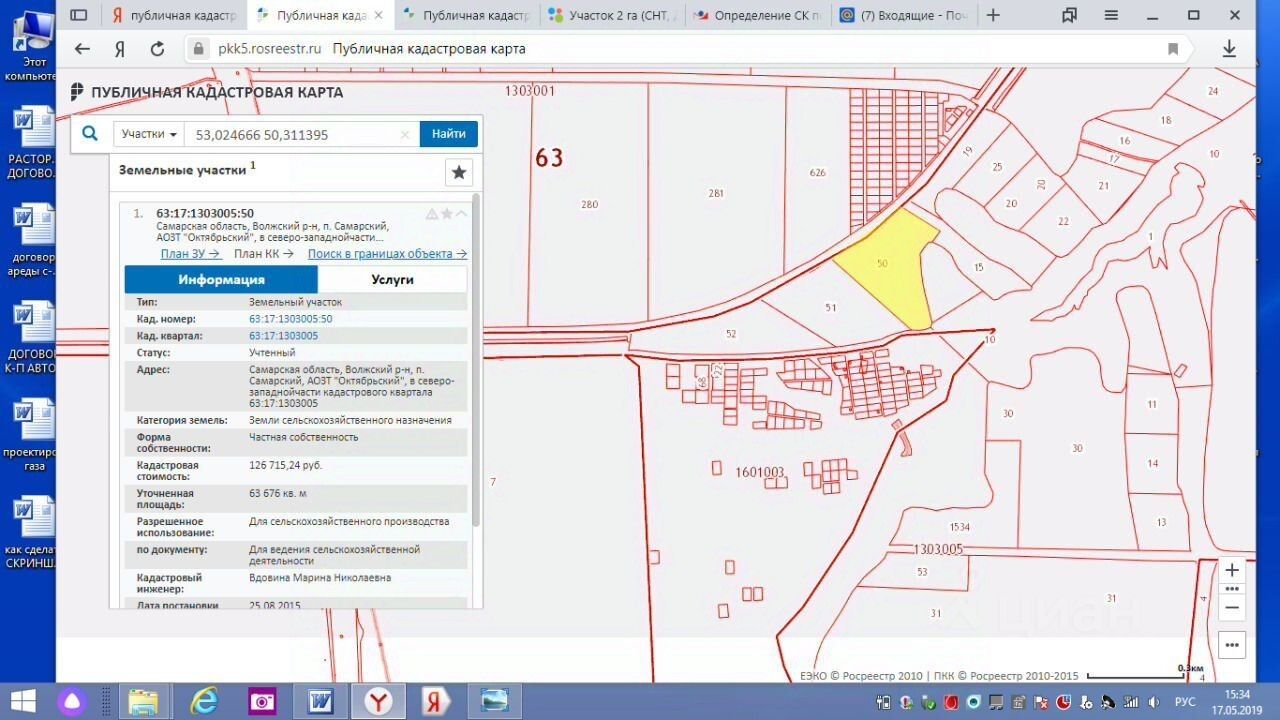This screenshot has width=1280, height=720.
Task: Zoom out the map with minus button
Action: pyautogui.click(x=1232, y=607)
